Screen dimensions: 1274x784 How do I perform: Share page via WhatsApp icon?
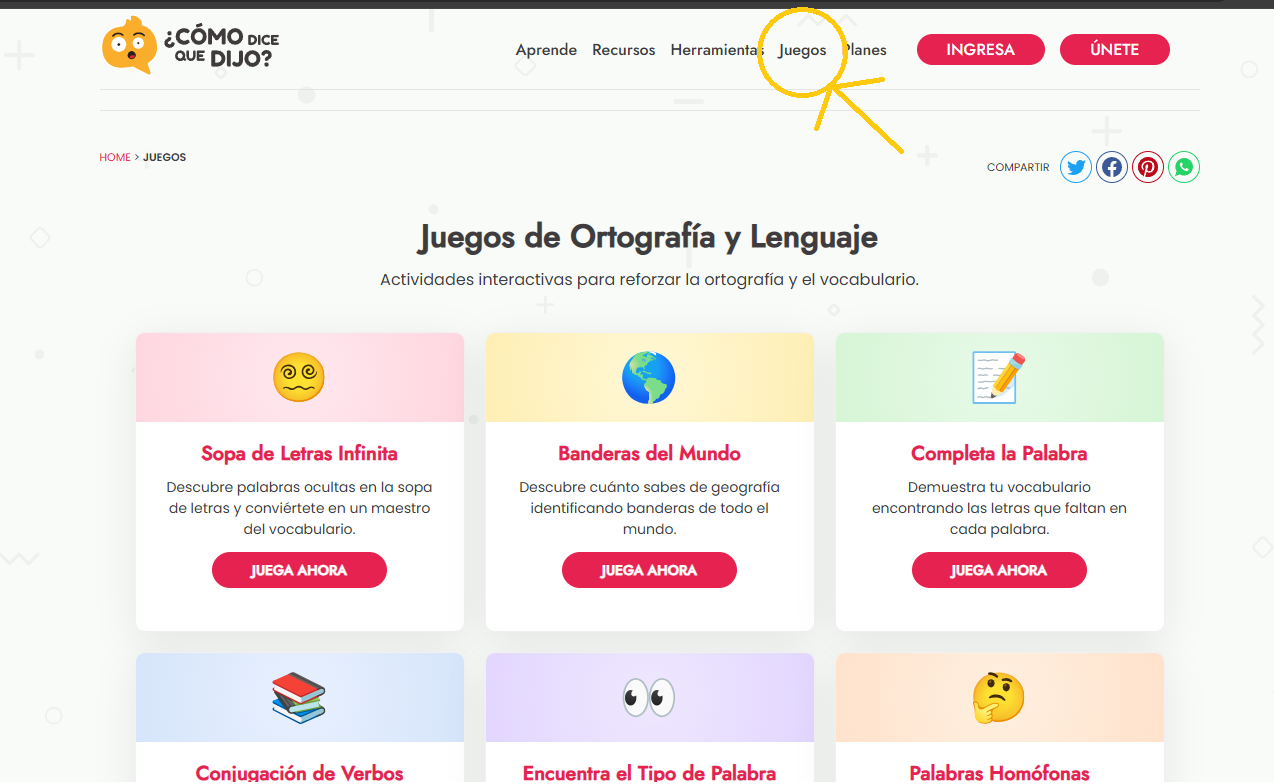(1184, 167)
